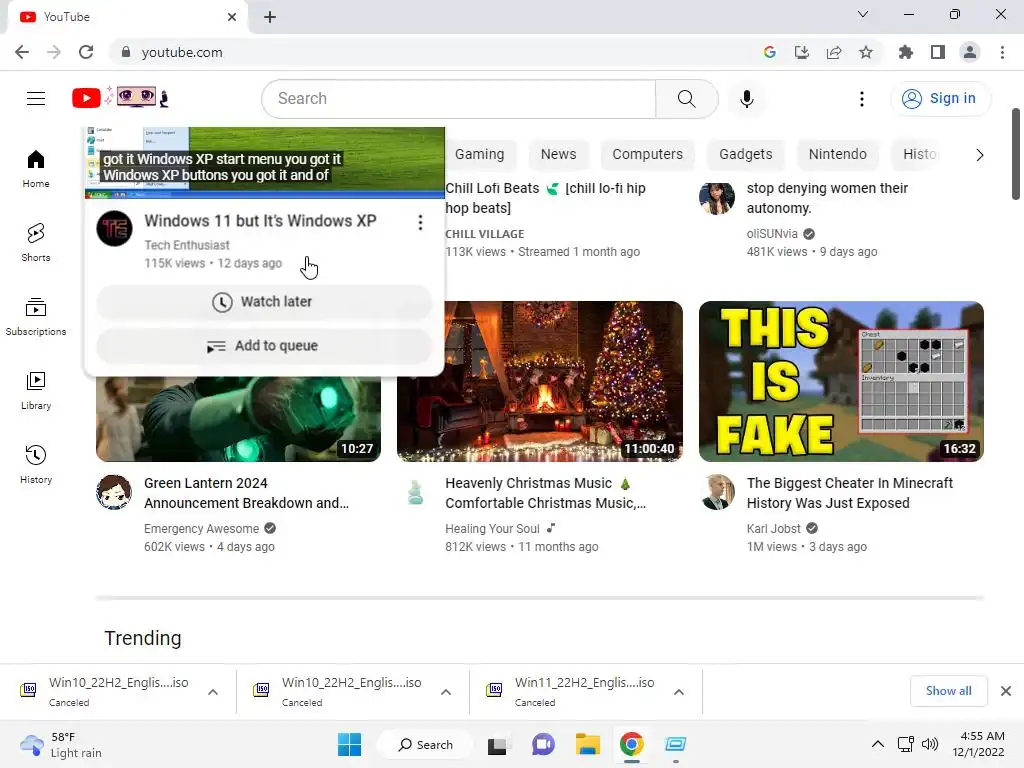
Task: Open Task View from the taskbar
Action: [498, 744]
